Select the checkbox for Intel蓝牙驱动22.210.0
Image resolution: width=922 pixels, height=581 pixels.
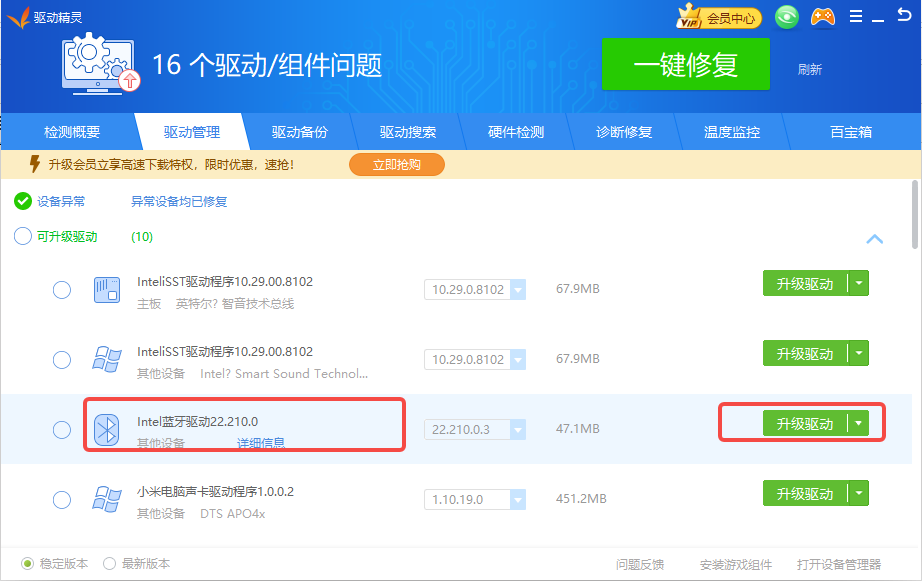coord(62,430)
